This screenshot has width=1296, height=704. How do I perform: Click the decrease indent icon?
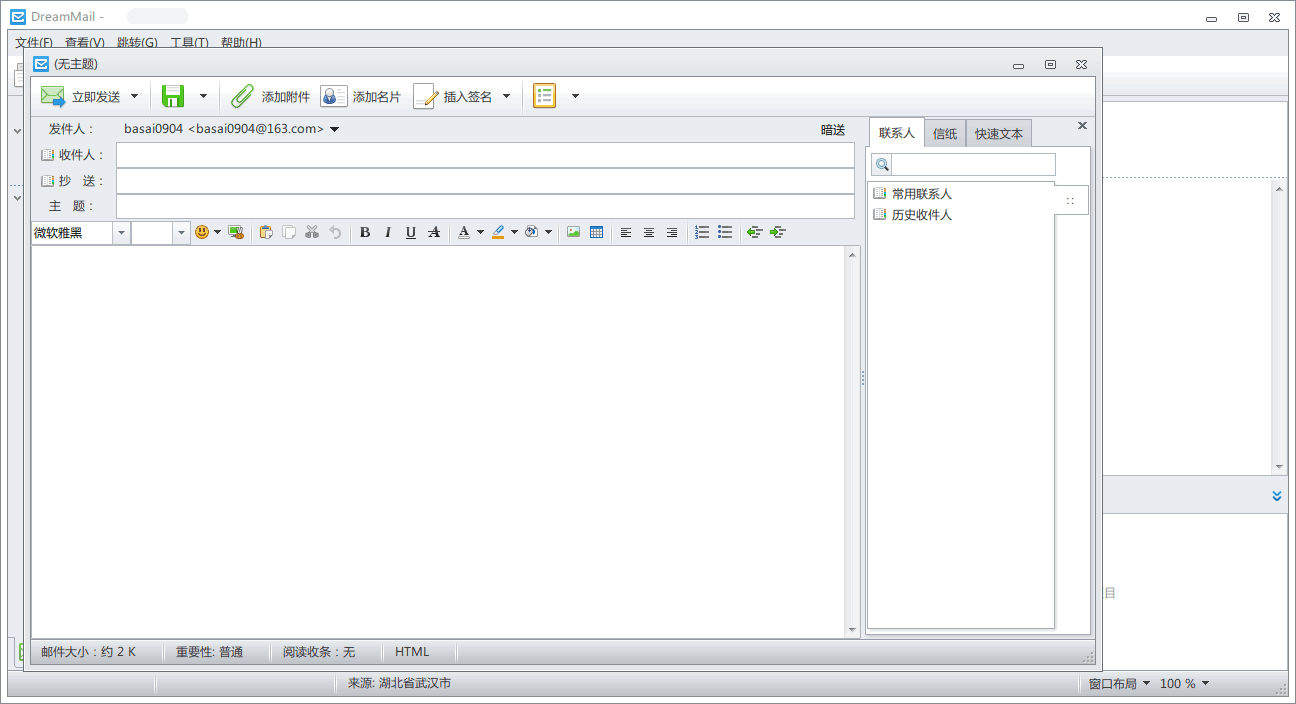click(755, 232)
